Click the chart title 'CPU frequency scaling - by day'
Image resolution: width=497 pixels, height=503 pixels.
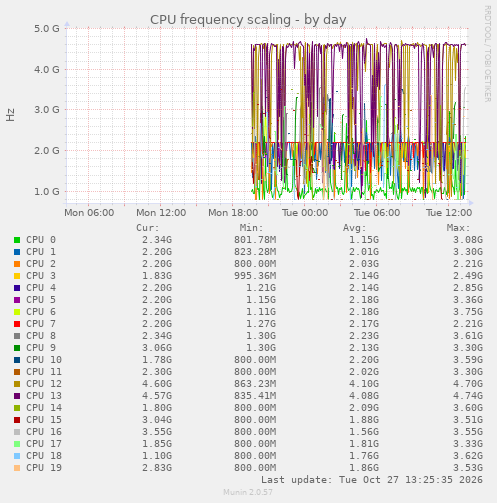pyautogui.click(x=248, y=20)
